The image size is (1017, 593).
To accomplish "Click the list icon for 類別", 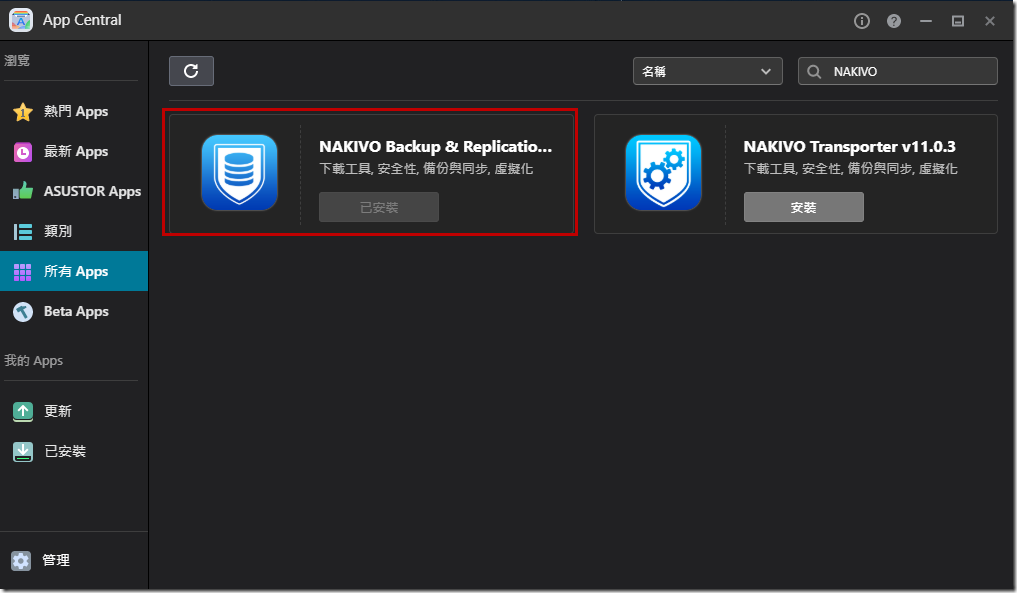I will coord(23,232).
